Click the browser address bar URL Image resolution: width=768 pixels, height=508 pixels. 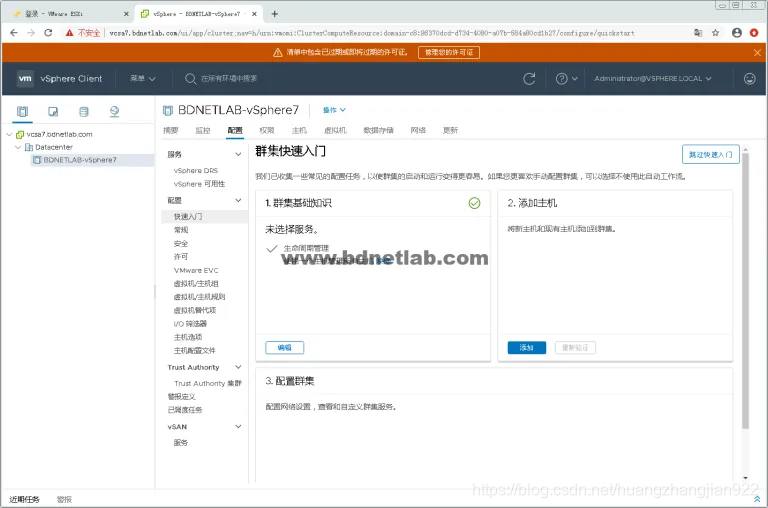371,33
